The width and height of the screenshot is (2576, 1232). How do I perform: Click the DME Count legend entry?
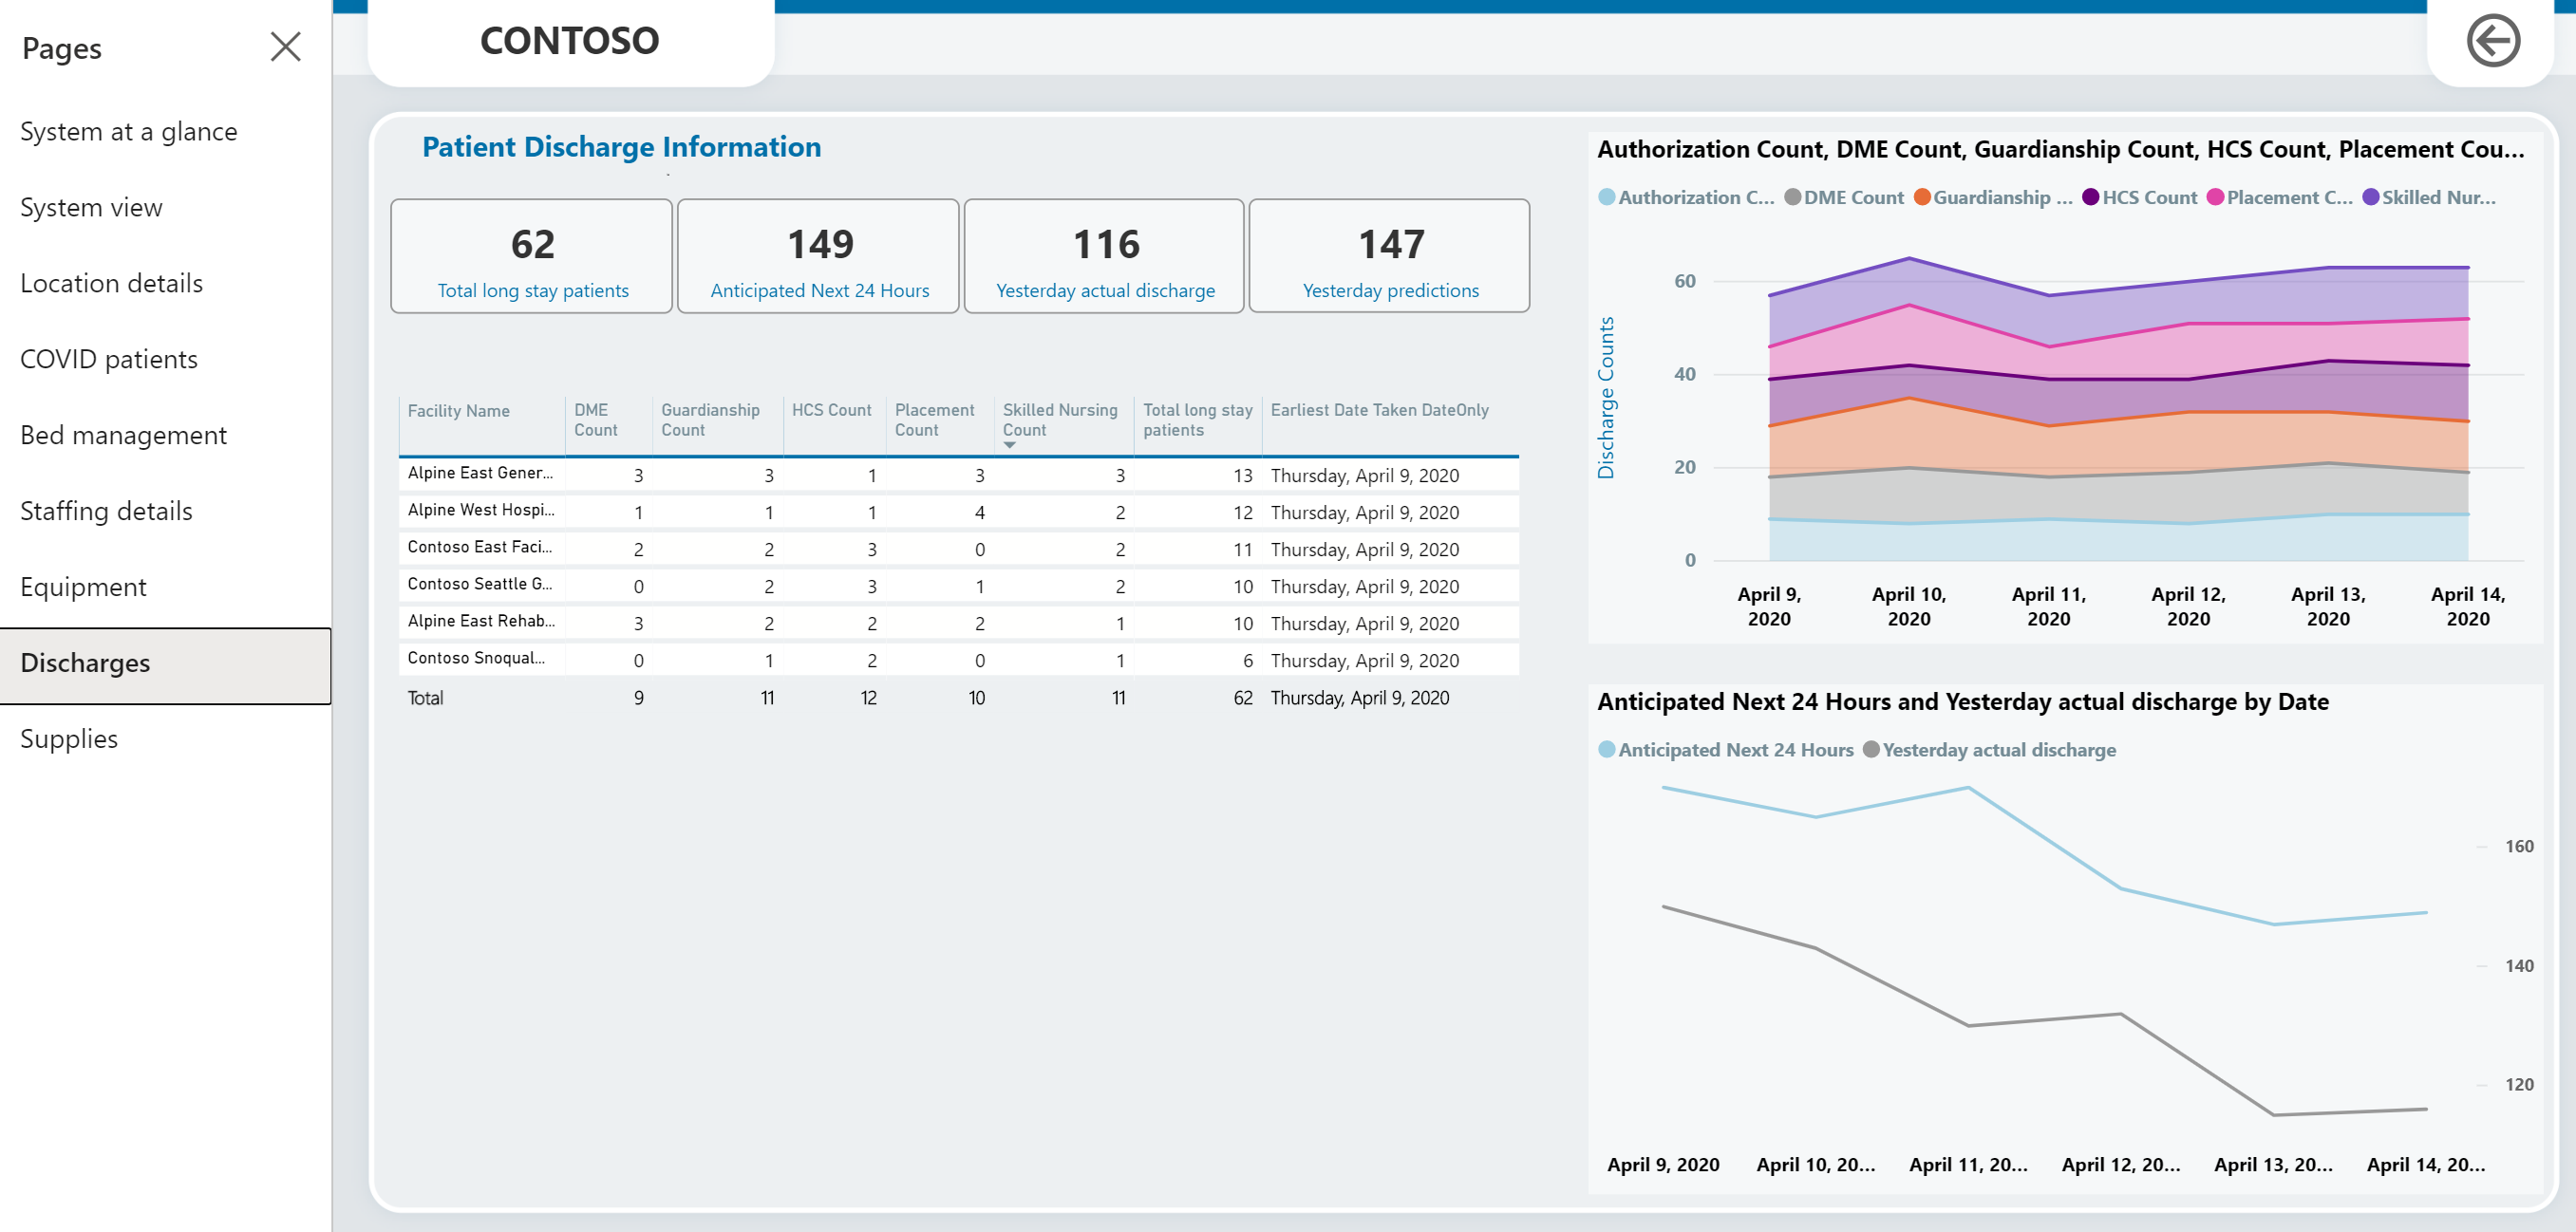tap(1852, 197)
